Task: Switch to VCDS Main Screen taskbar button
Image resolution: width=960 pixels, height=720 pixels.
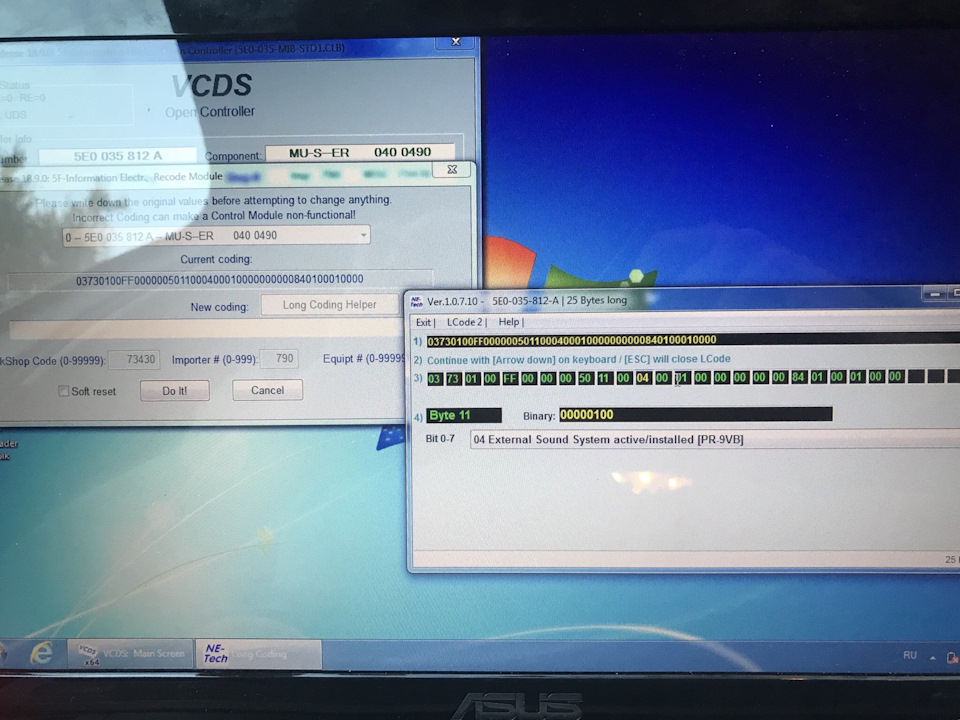Action: point(130,654)
